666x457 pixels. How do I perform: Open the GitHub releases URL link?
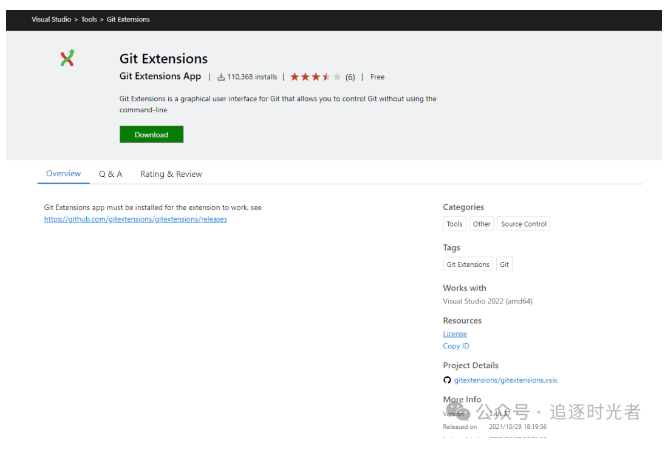pyautogui.click(x=135, y=219)
